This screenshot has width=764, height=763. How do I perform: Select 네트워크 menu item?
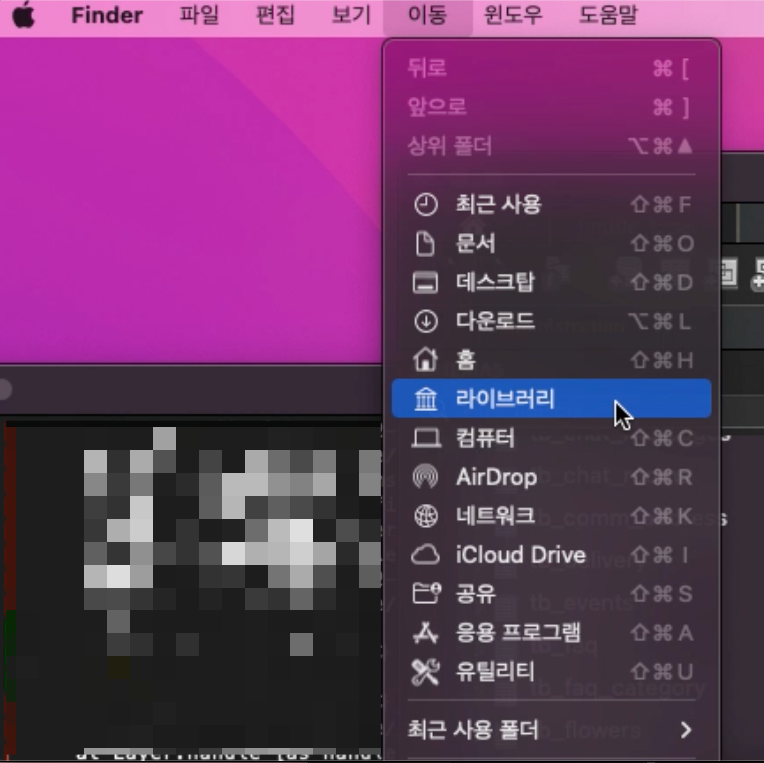coord(552,516)
